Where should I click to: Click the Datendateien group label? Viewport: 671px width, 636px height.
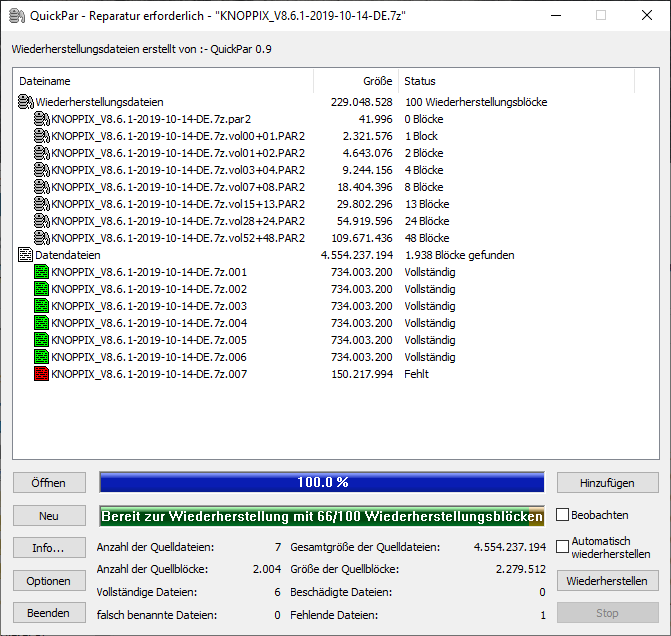pos(68,255)
